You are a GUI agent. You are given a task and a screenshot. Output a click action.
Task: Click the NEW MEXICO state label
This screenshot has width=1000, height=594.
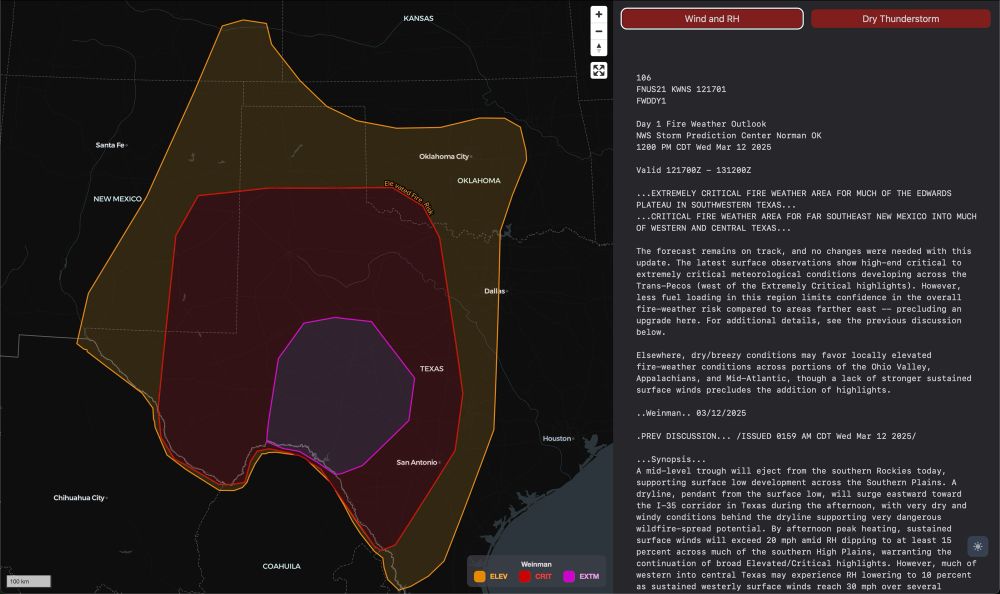pyautogui.click(x=117, y=199)
